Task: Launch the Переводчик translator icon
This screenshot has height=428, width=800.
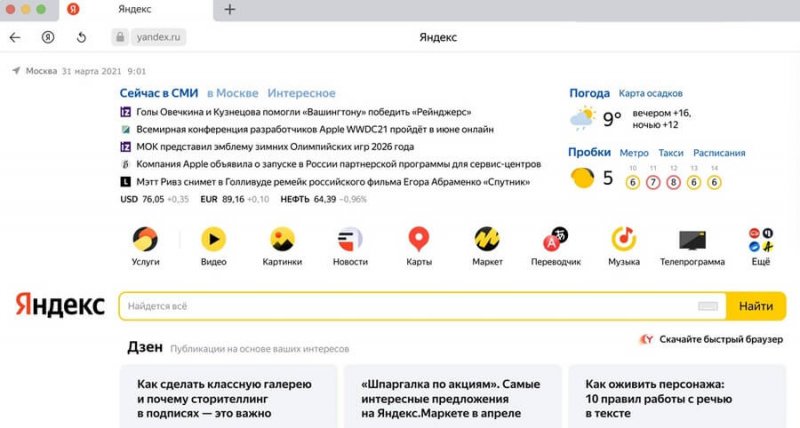Action: 556,239
